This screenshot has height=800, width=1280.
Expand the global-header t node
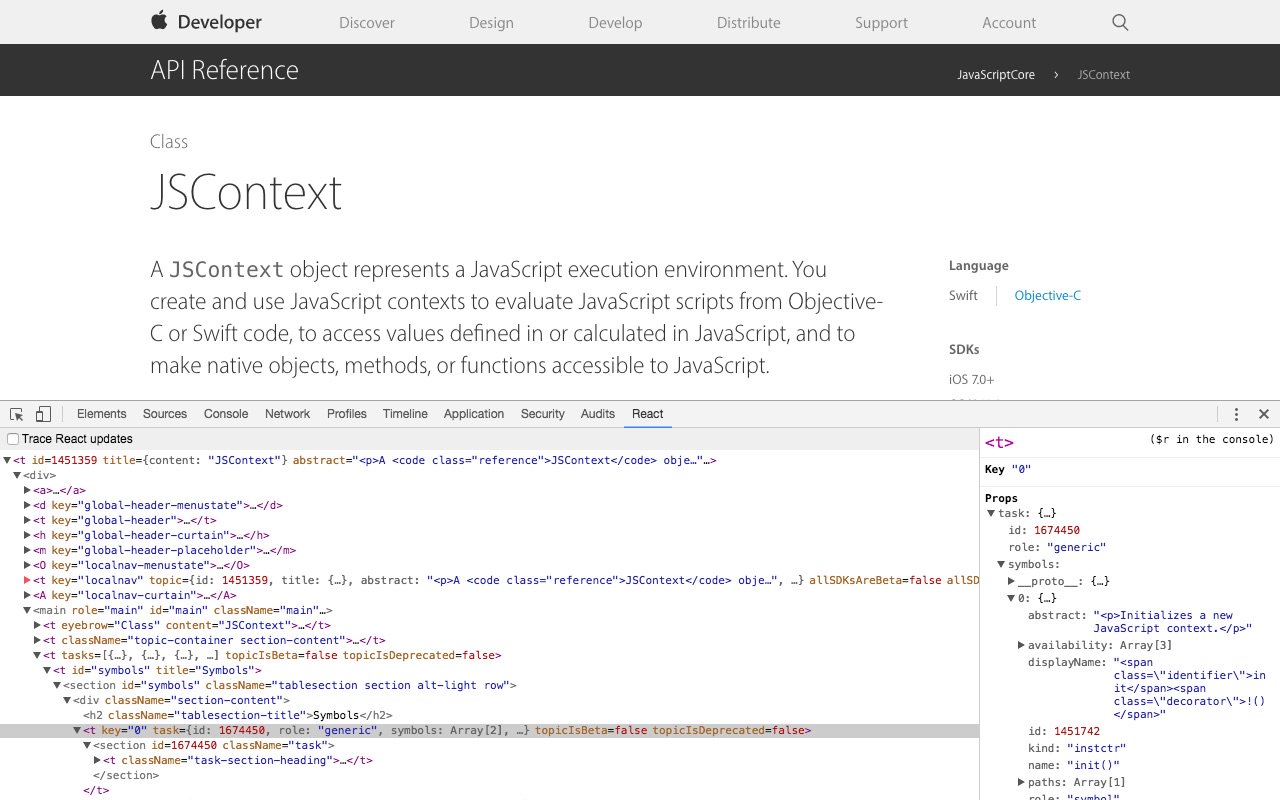pos(28,521)
